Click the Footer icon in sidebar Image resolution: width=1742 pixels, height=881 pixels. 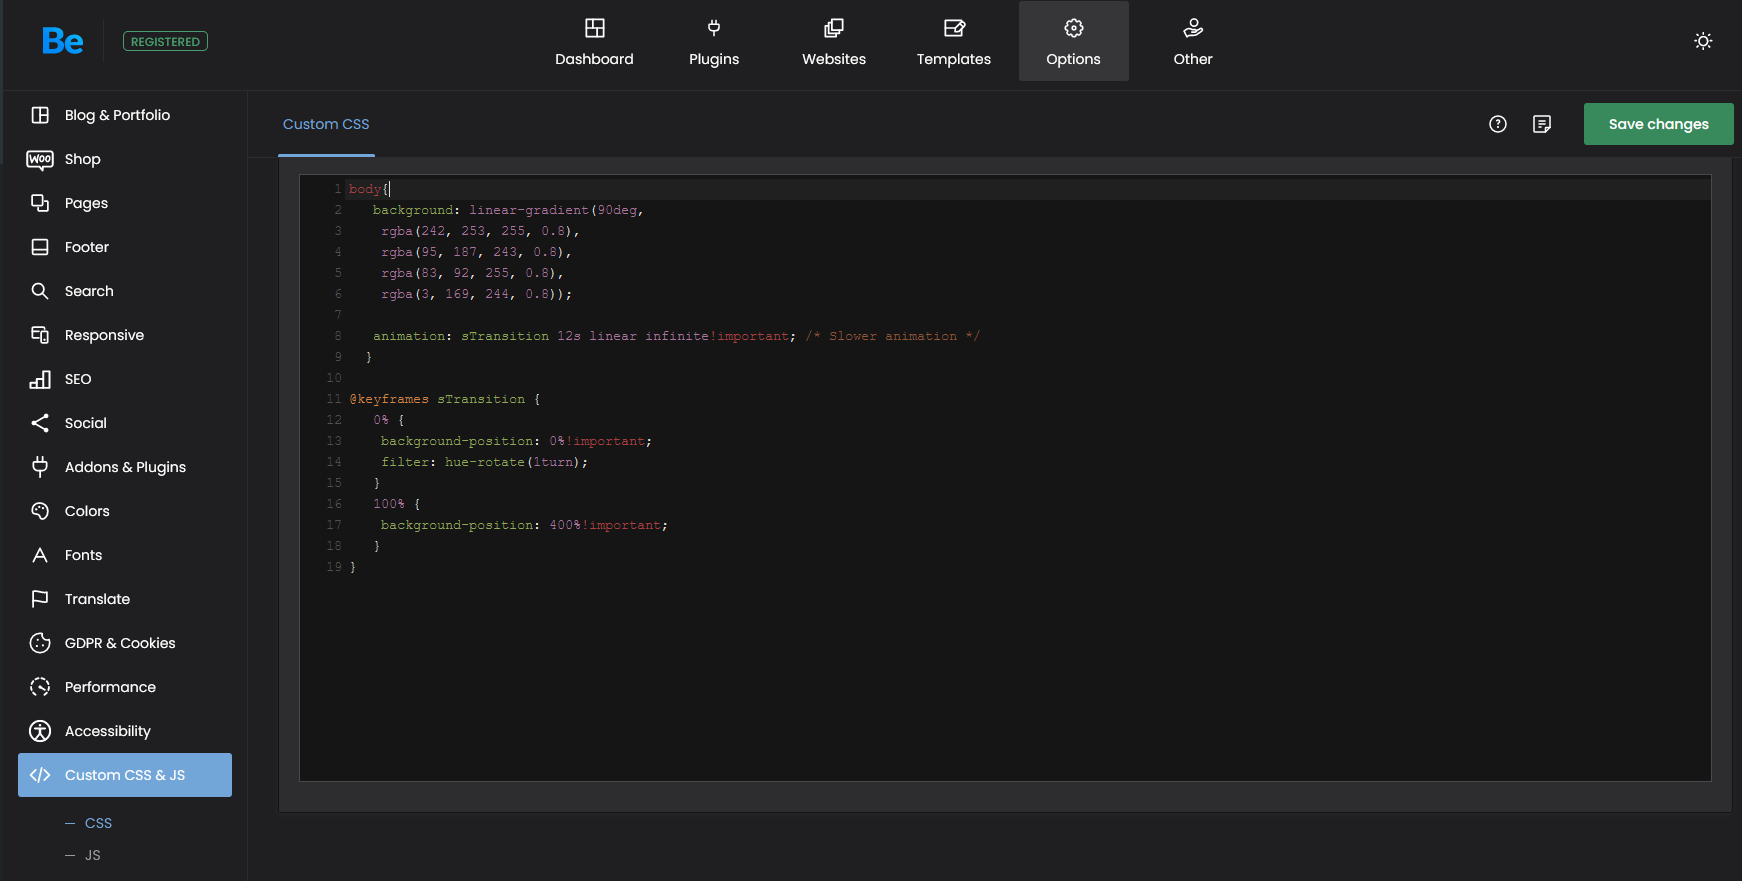pos(40,247)
